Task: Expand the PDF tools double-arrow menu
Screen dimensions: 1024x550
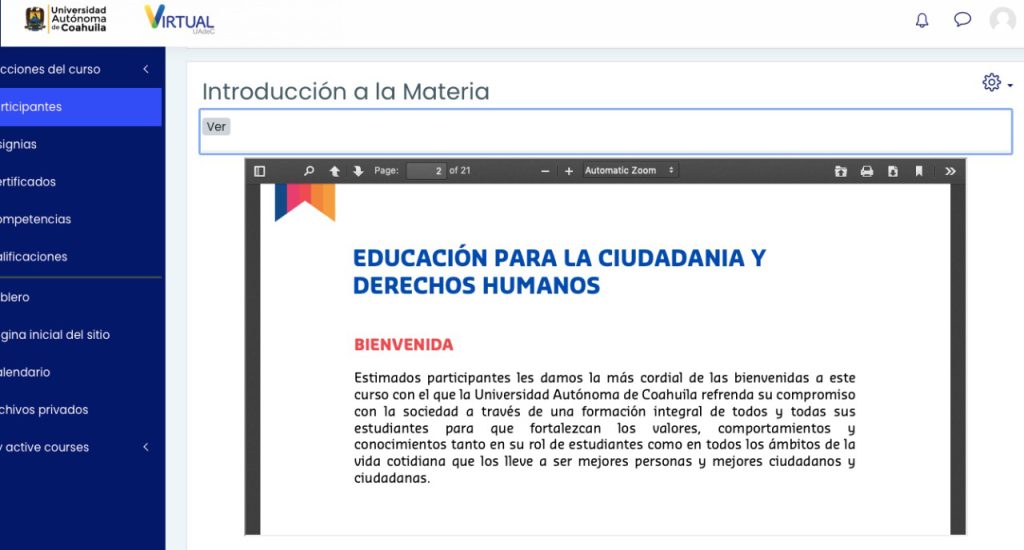Action: [x=950, y=171]
